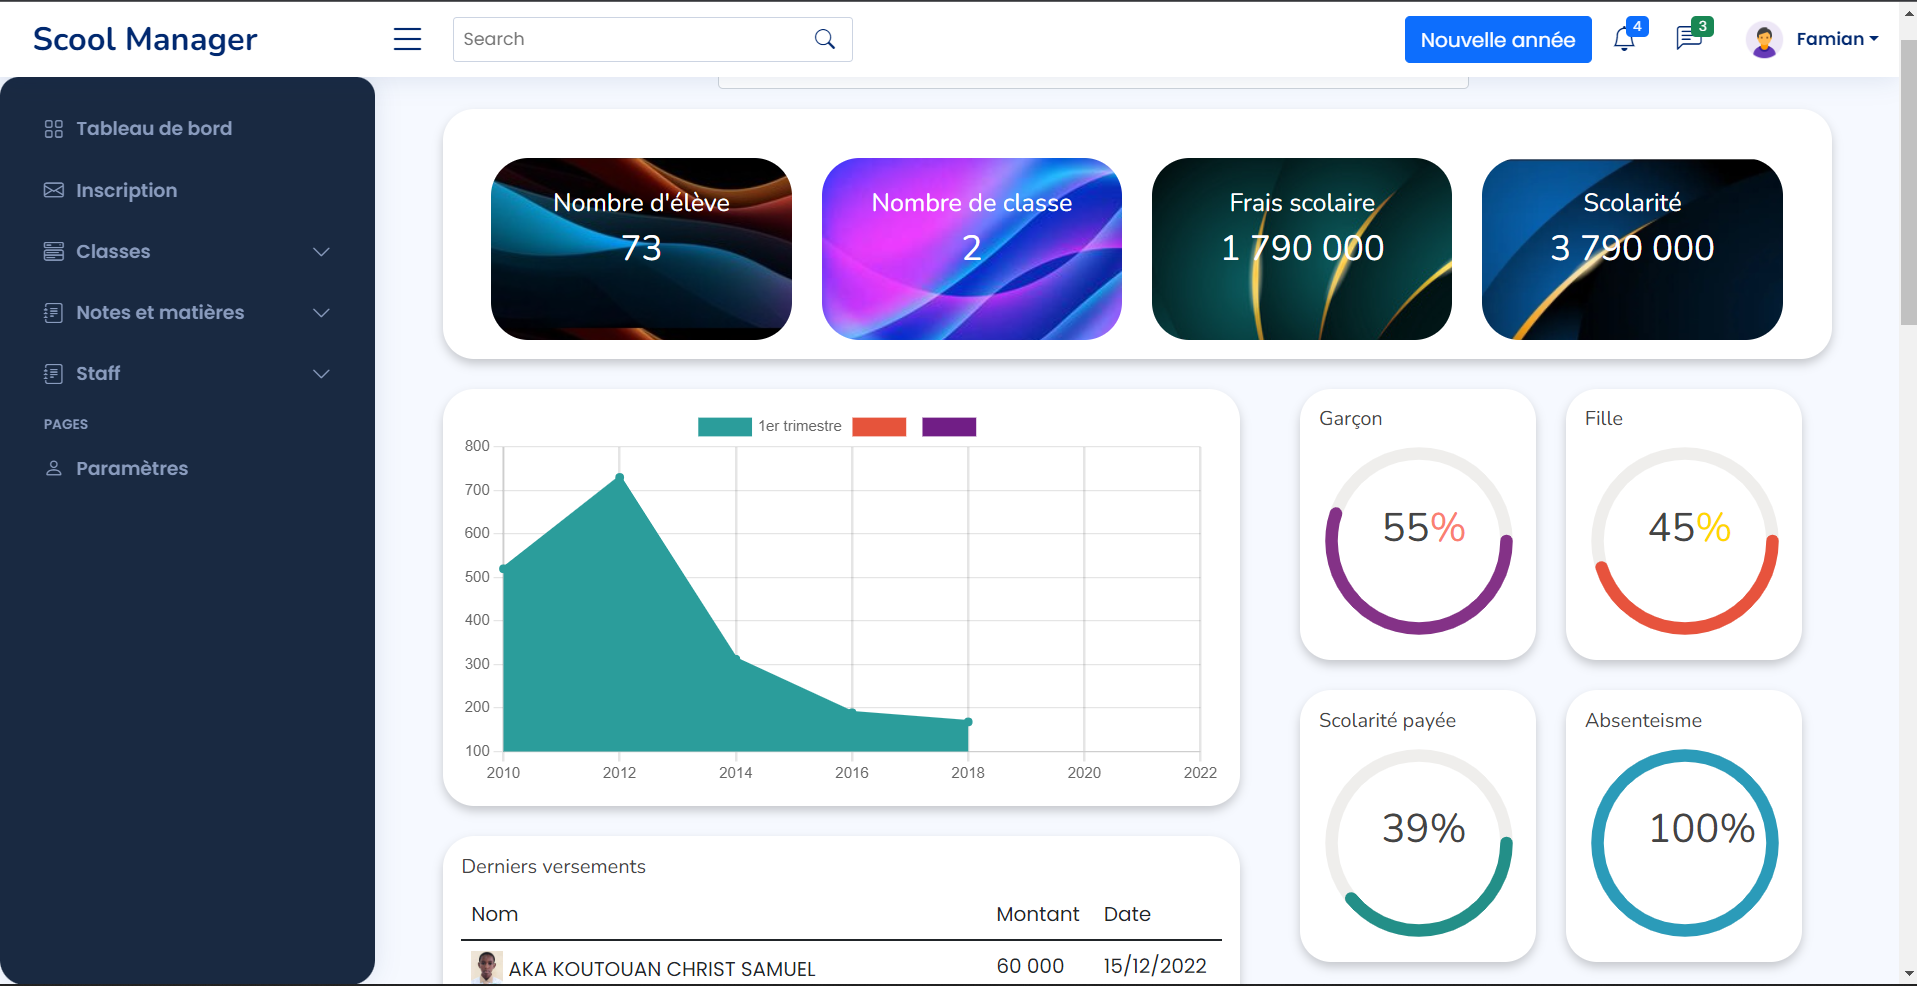Click the messages badge showing 3

click(x=1702, y=26)
